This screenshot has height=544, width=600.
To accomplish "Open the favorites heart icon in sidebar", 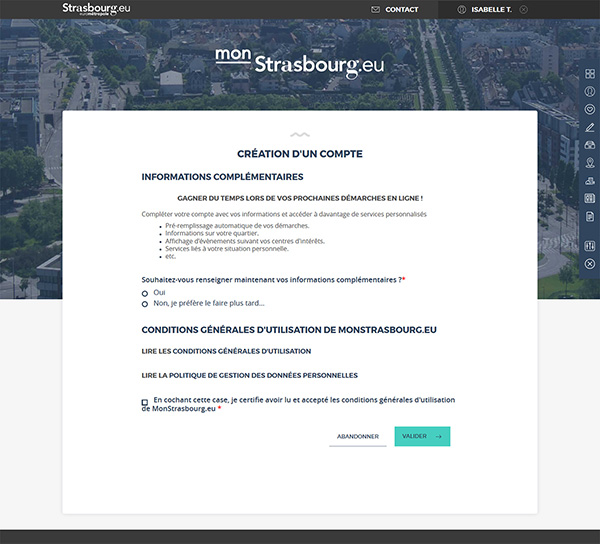I will click(x=590, y=109).
